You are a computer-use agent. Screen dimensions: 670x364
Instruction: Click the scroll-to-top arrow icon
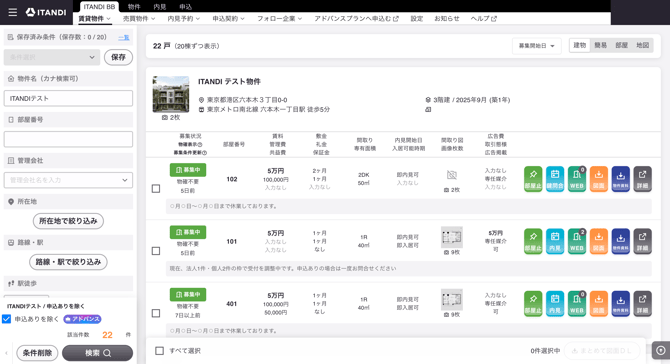[x=661, y=351]
